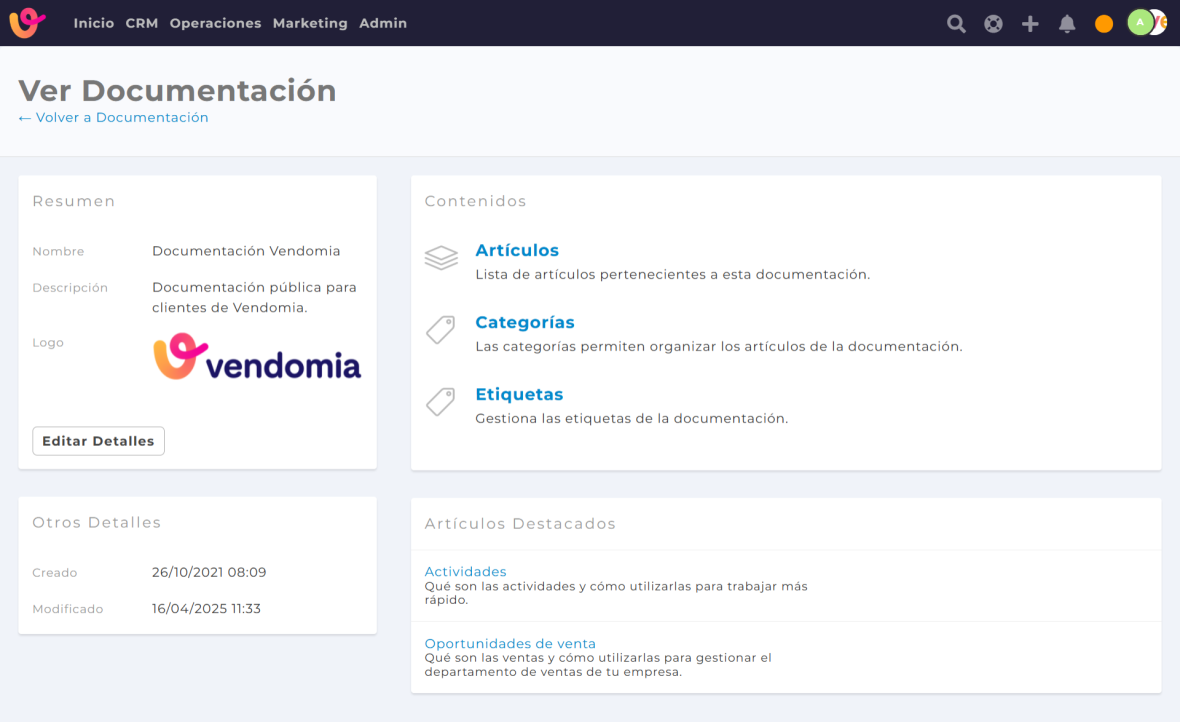Open the green user avatar menu
1180x722 pixels.
(x=1141, y=22)
